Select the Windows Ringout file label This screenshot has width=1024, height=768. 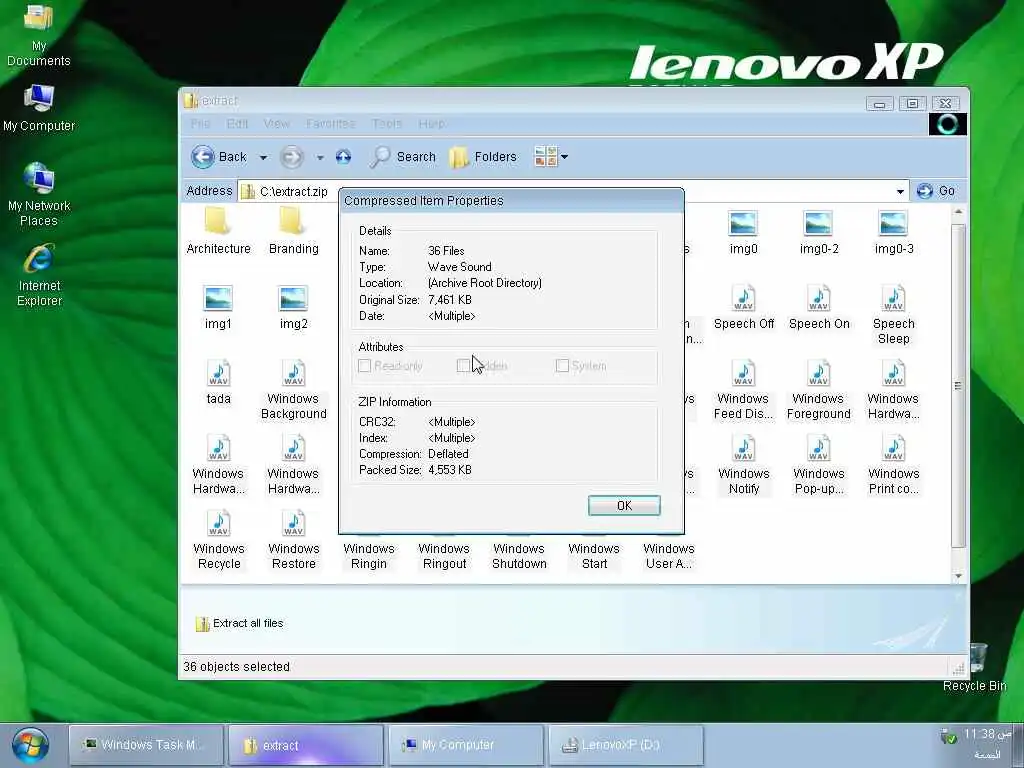tap(444, 556)
